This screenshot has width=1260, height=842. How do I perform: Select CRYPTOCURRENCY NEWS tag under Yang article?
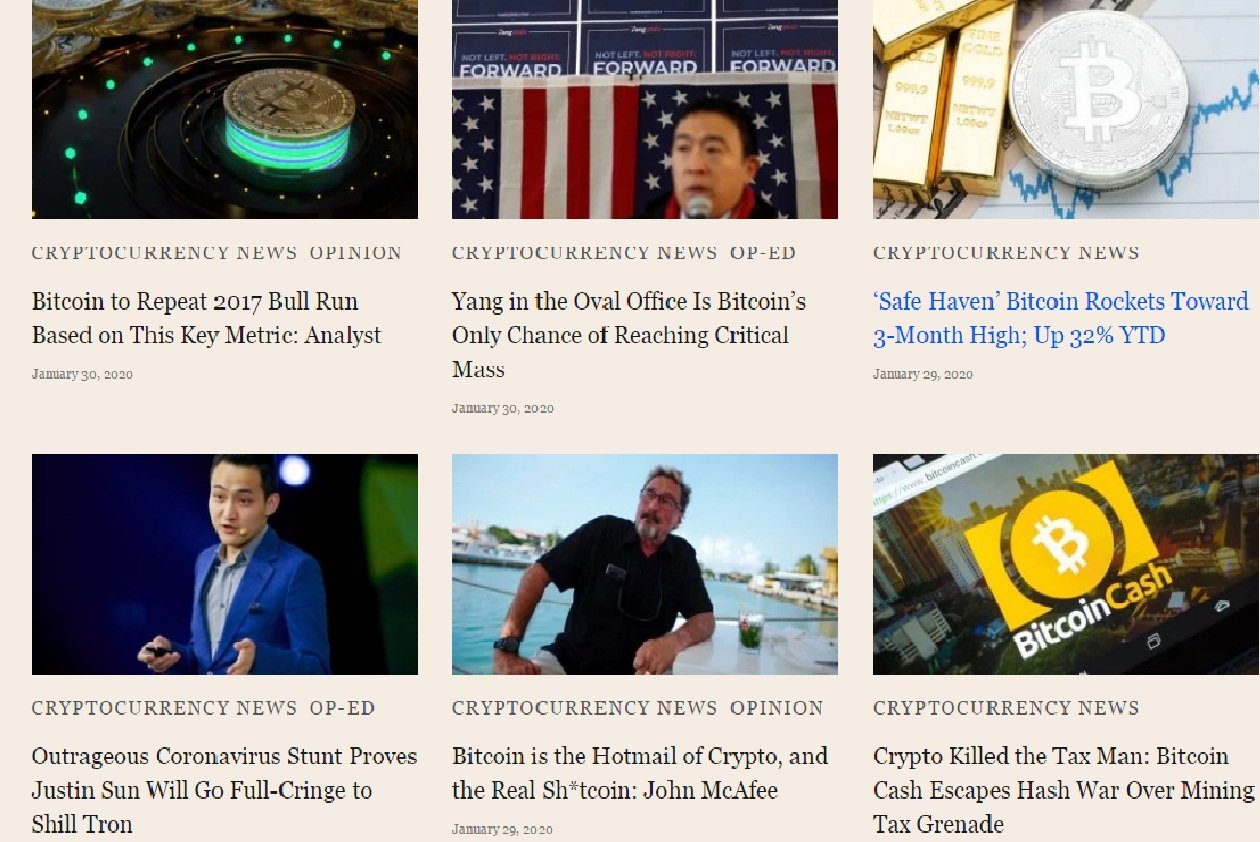[x=585, y=253]
